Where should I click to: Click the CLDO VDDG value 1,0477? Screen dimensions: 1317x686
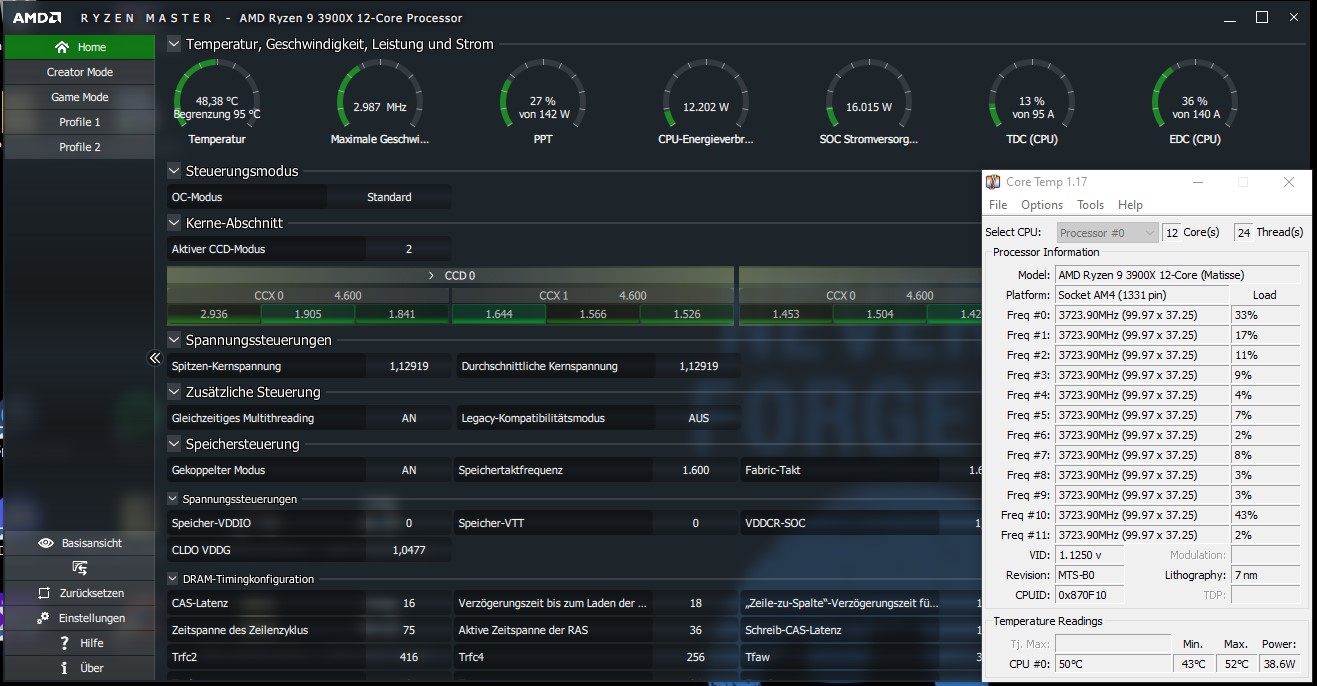coord(409,550)
